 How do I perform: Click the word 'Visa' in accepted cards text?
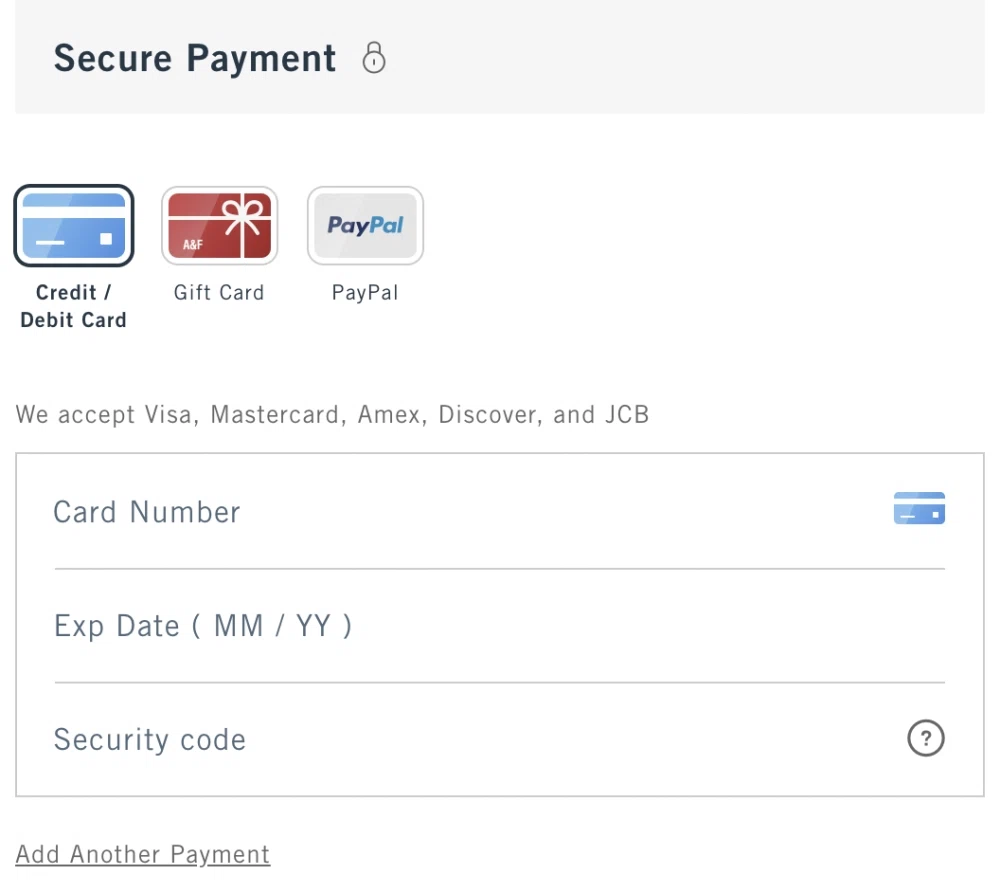167,415
